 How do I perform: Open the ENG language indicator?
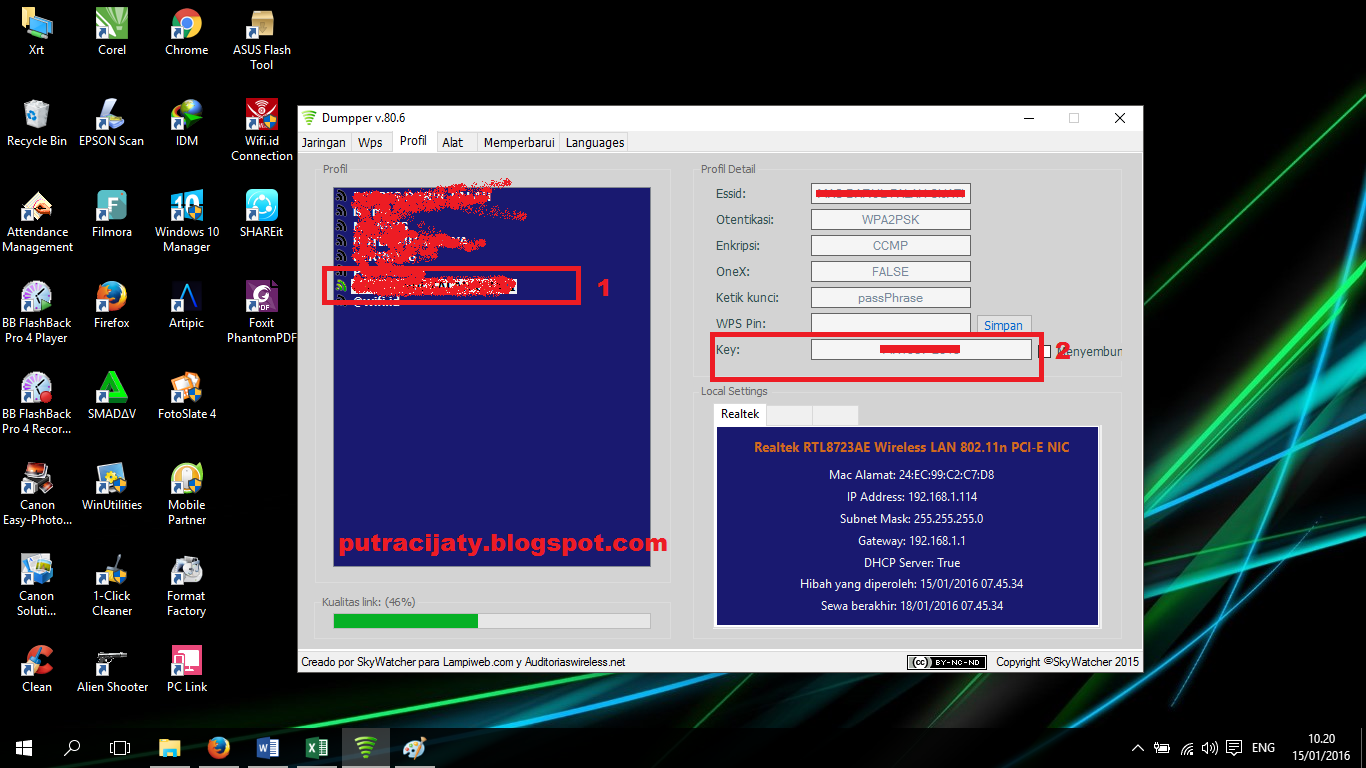(1264, 748)
